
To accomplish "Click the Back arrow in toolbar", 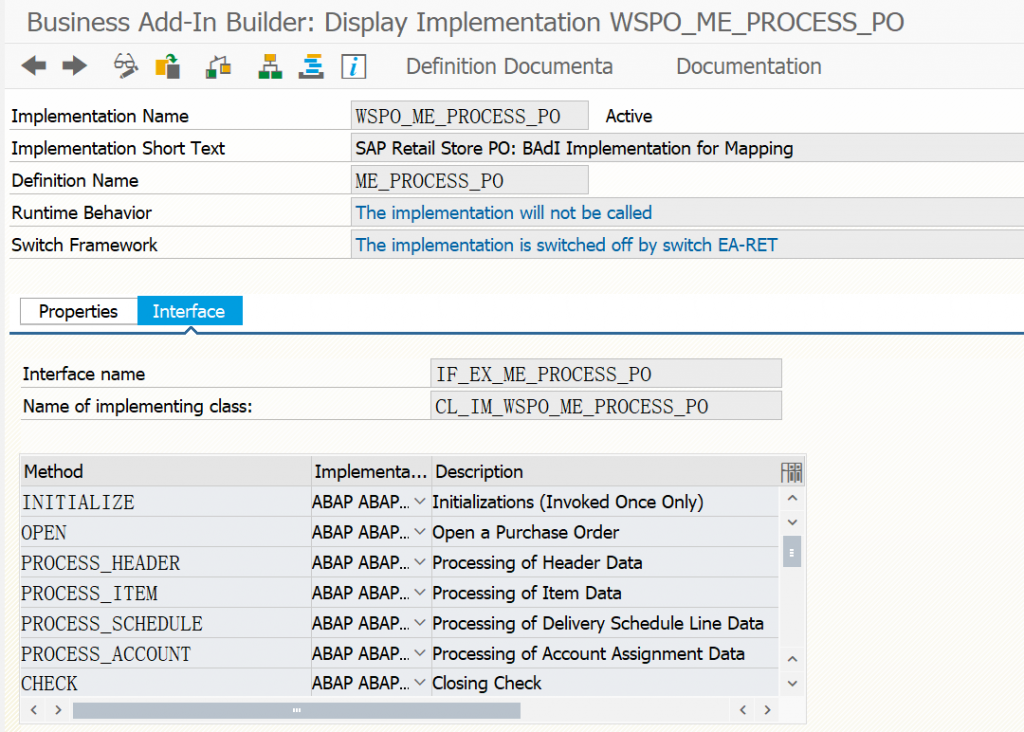I will coord(34,66).
